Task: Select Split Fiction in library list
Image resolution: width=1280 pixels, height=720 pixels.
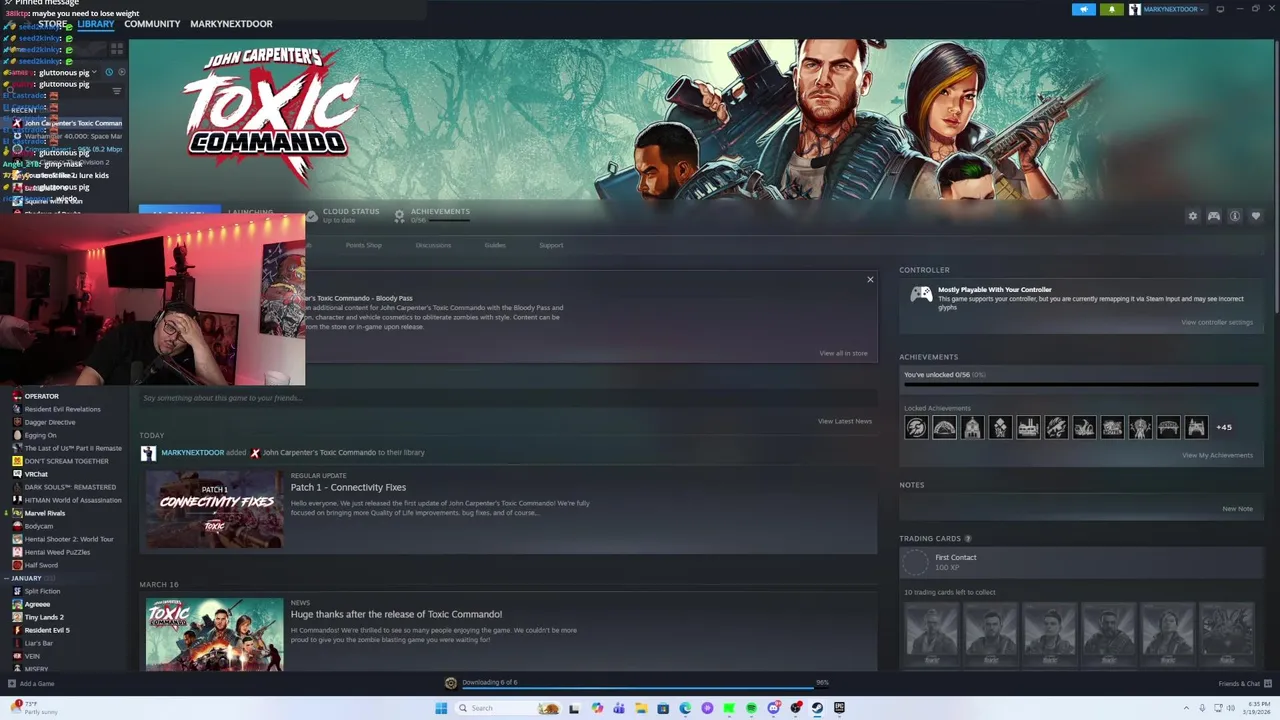Action: [42, 591]
